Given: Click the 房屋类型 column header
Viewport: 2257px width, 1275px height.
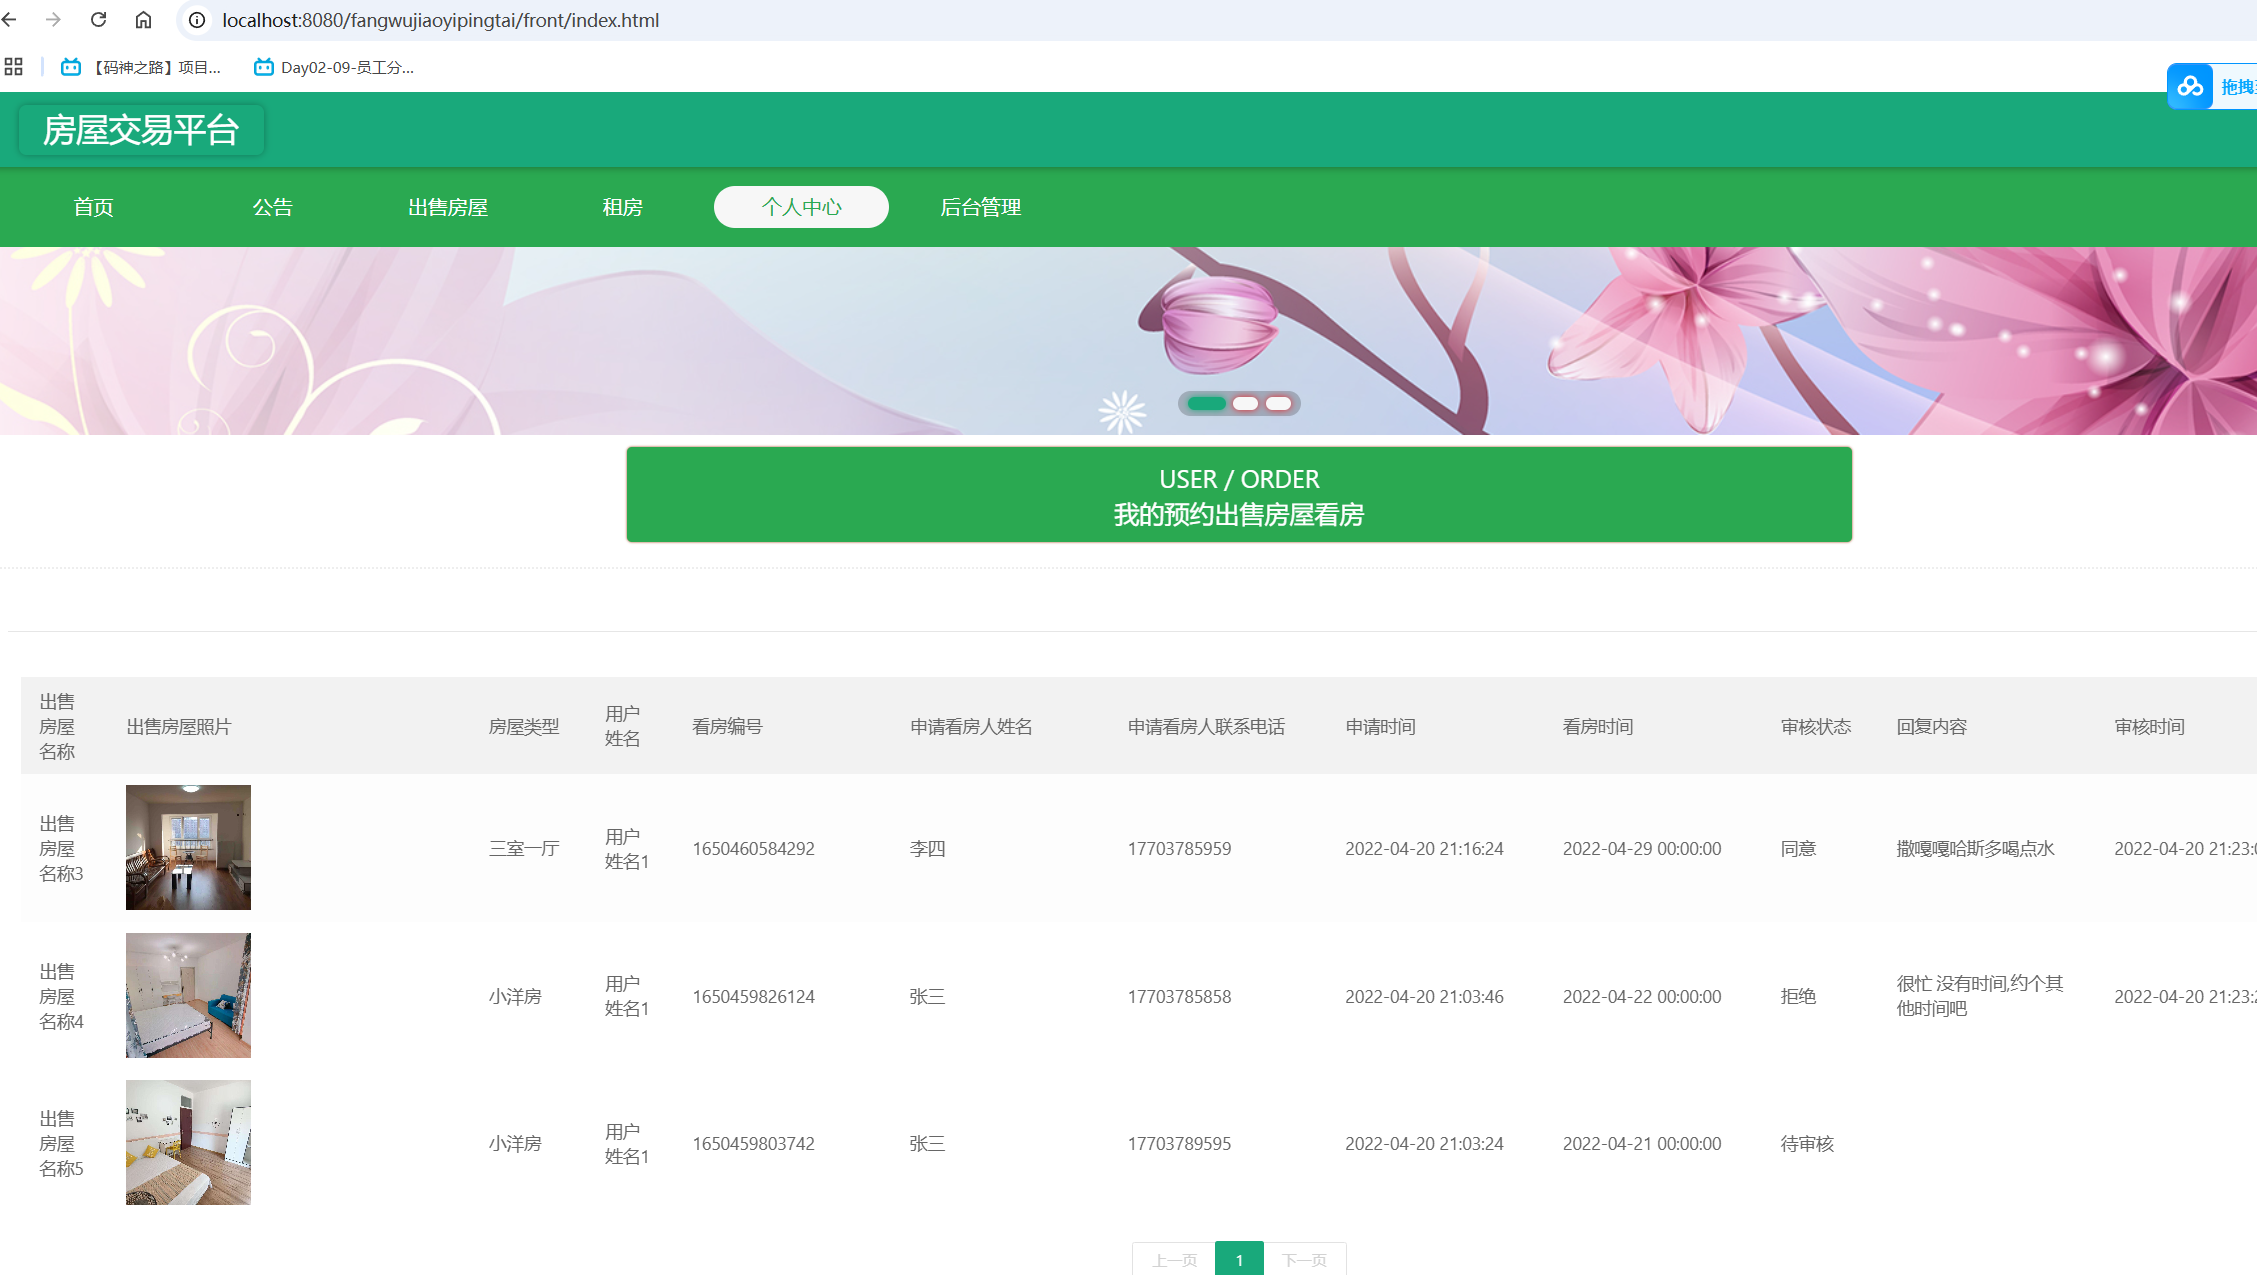Looking at the screenshot, I should (x=524, y=727).
